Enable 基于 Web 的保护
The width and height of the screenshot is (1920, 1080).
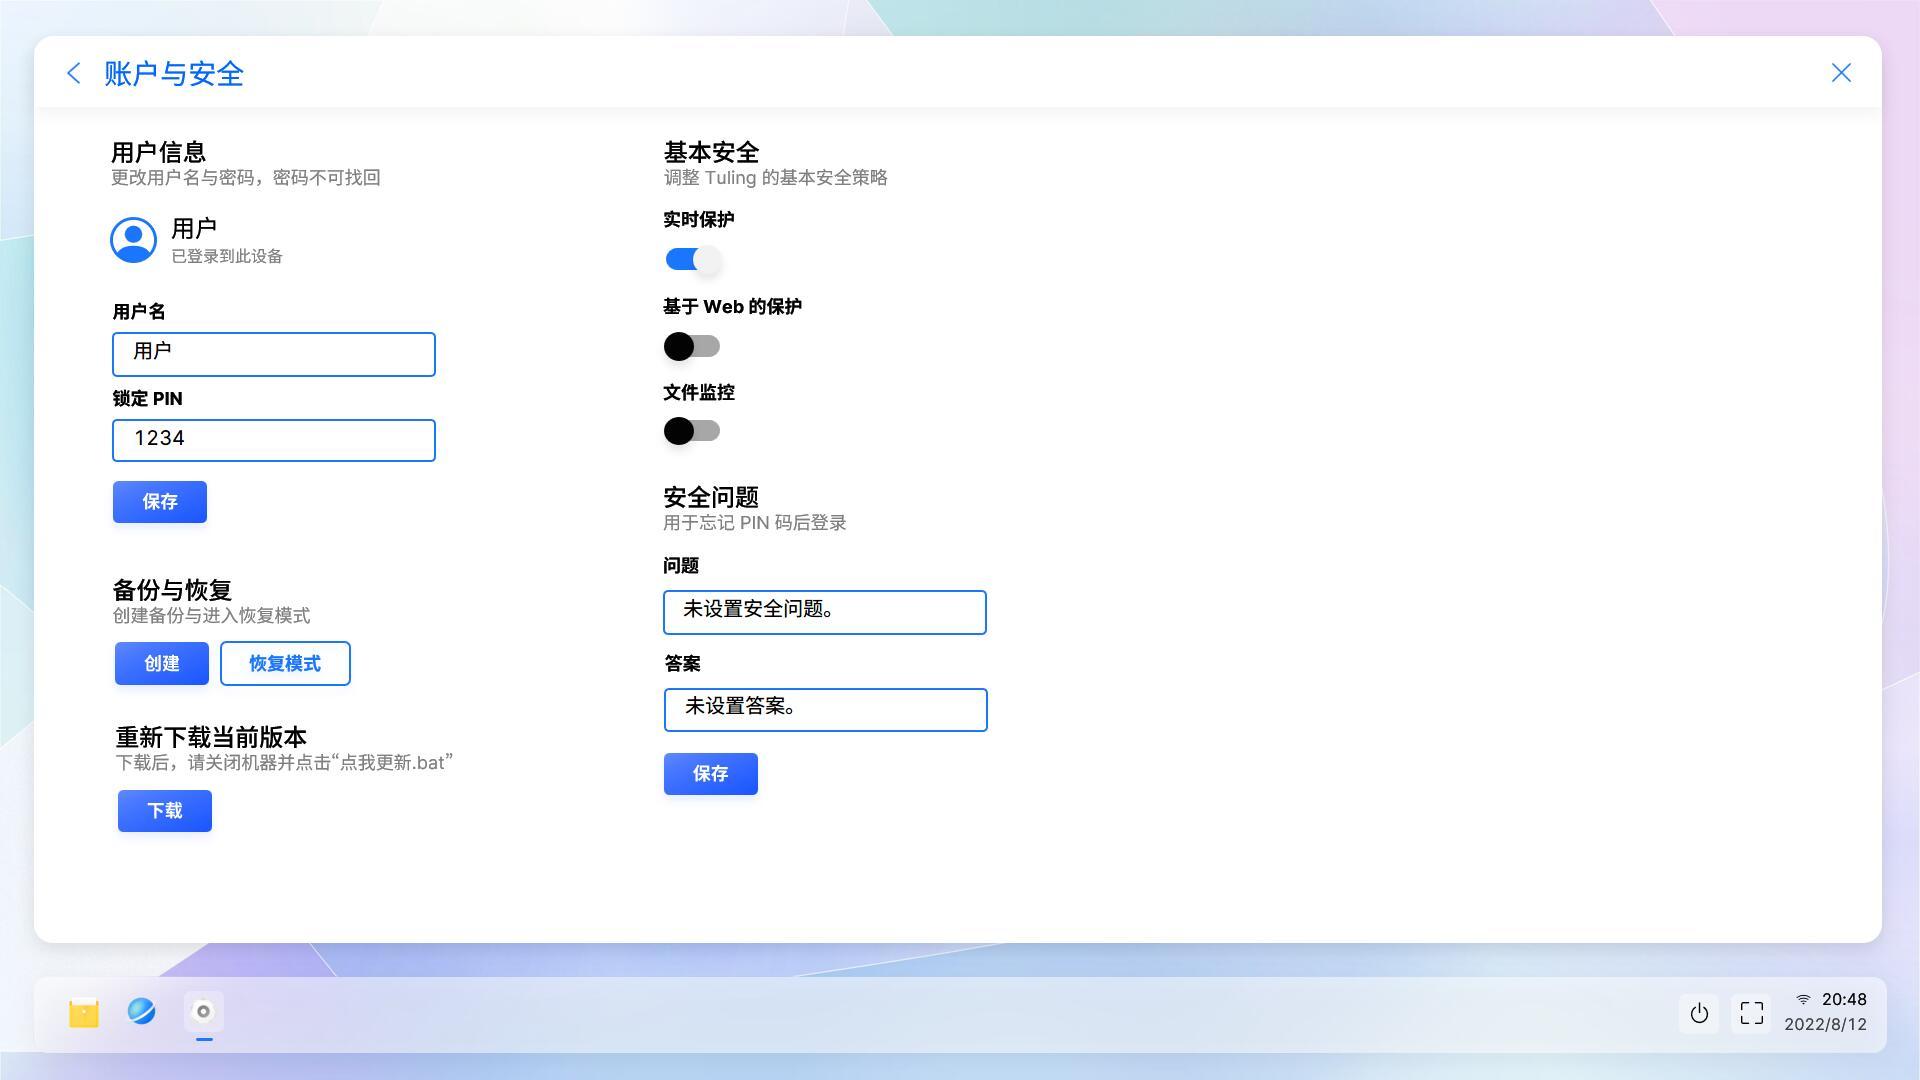click(690, 346)
